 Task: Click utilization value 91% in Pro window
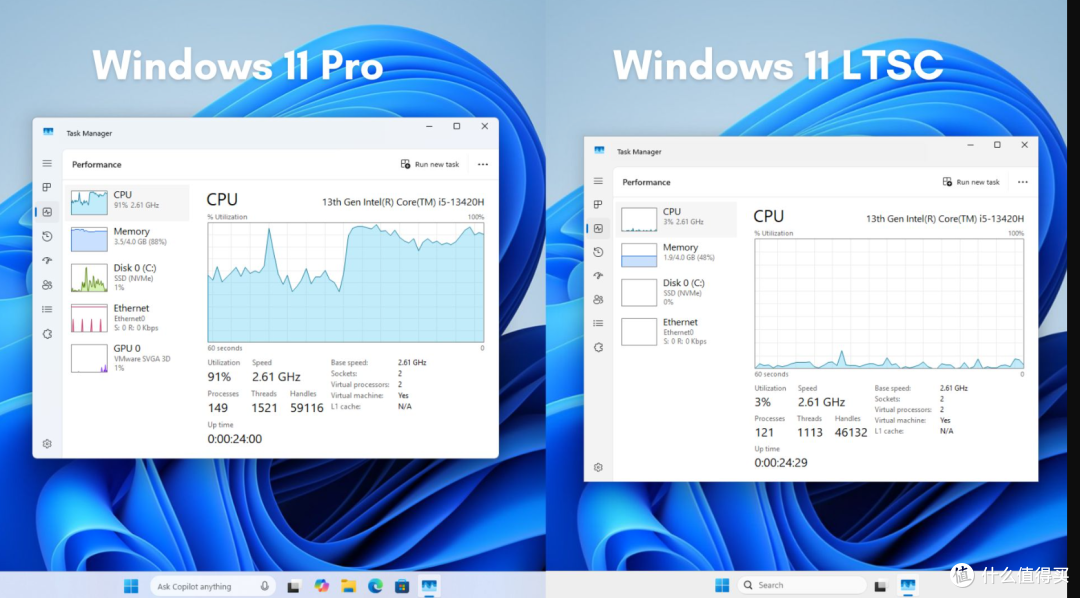(219, 377)
